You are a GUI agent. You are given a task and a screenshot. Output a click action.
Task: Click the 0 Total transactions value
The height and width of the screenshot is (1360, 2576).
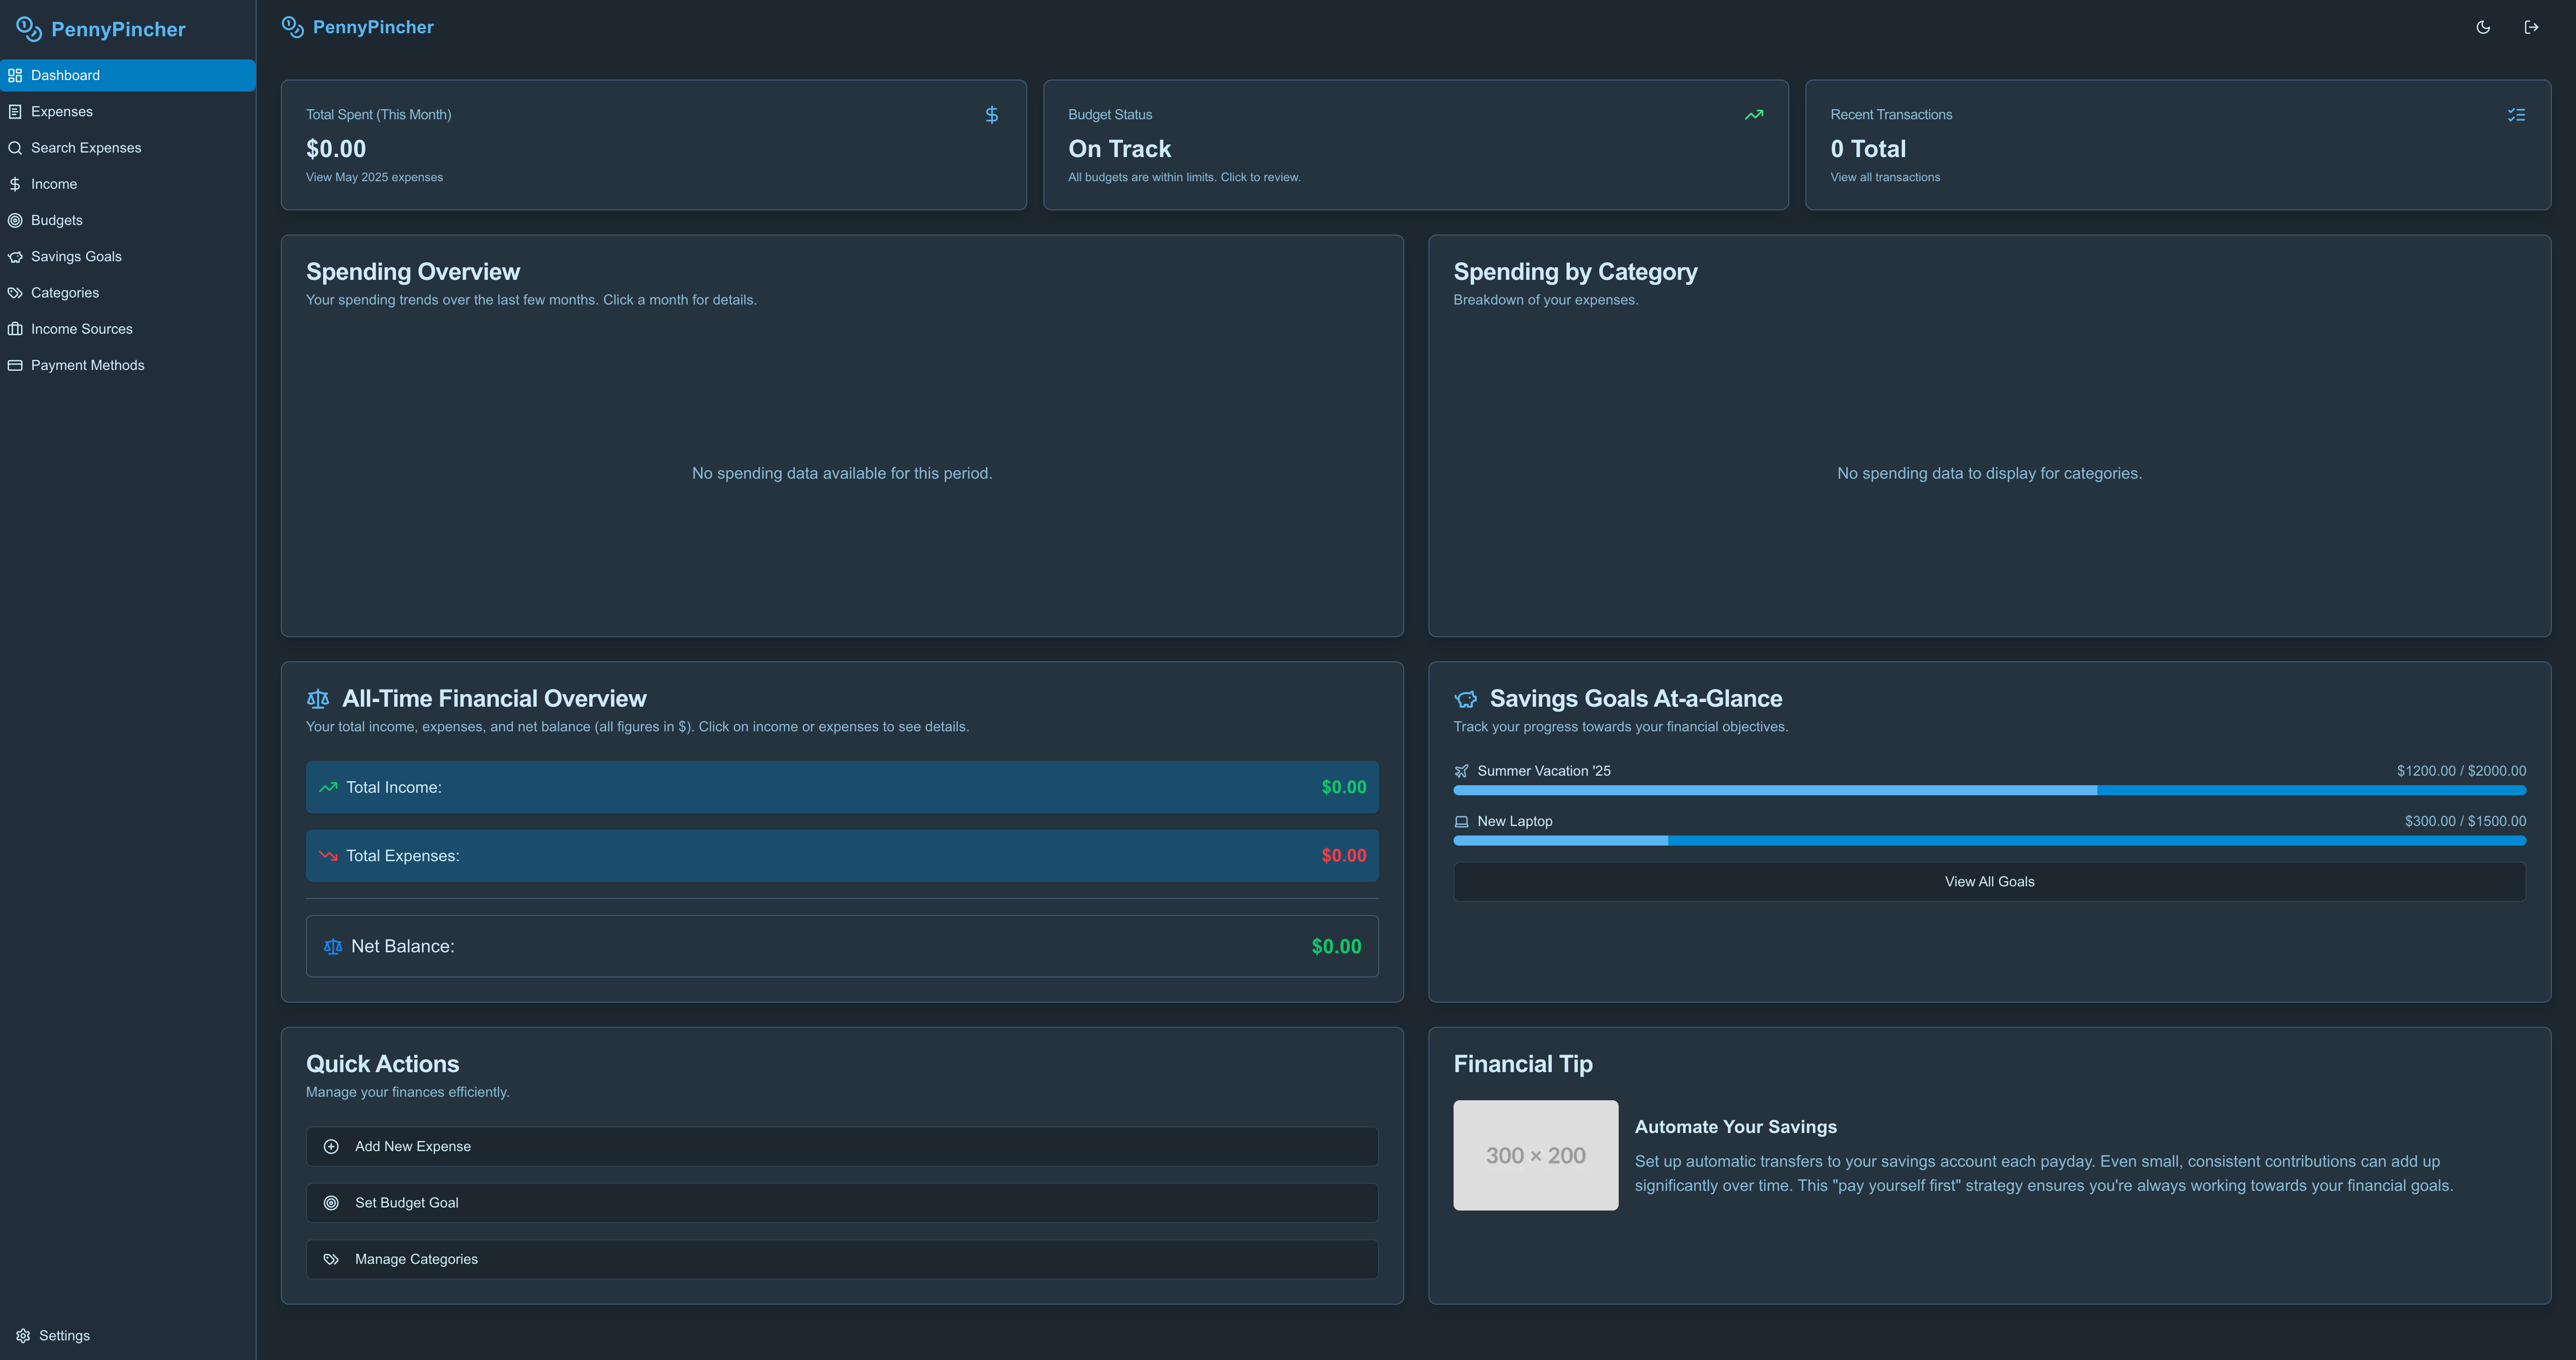click(x=1868, y=149)
